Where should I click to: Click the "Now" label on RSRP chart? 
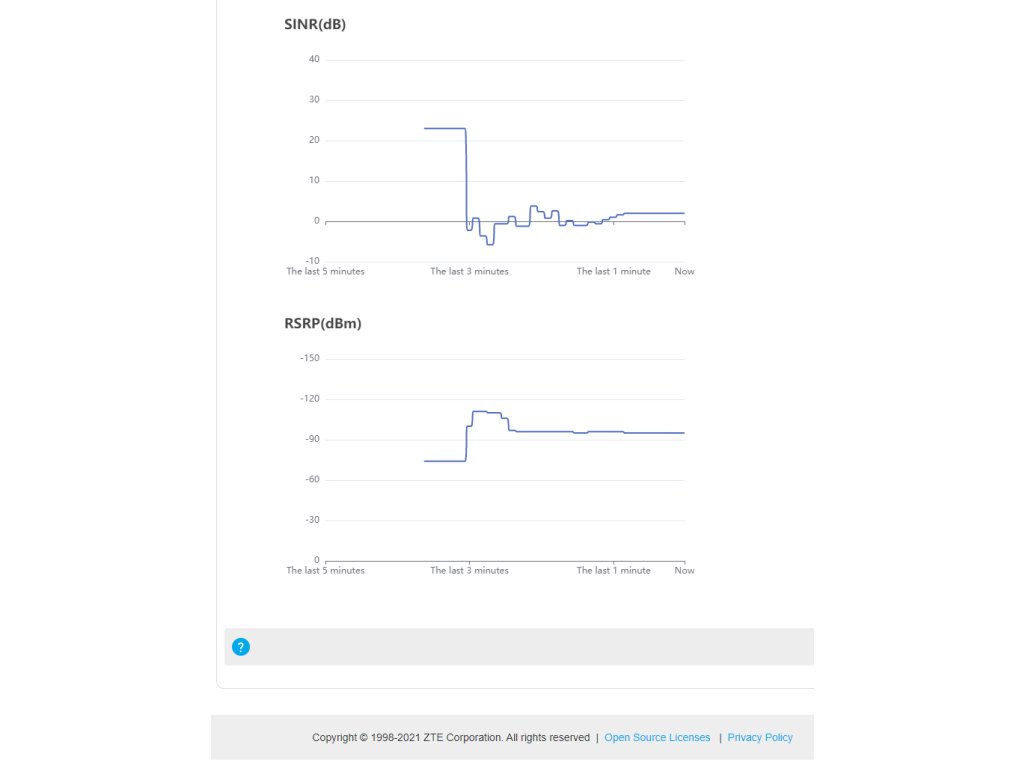684,571
